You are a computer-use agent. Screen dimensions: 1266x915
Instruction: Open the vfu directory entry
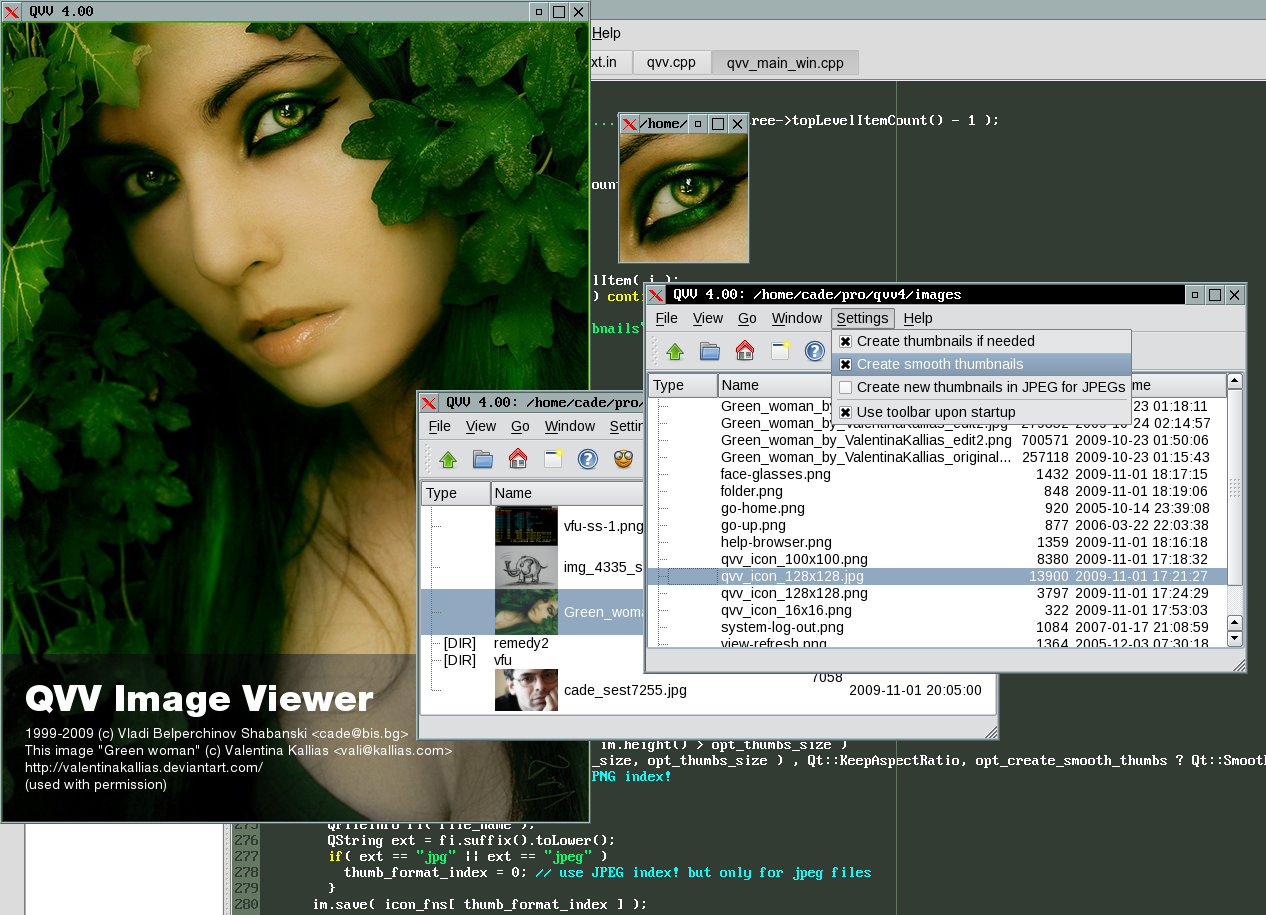pos(503,660)
